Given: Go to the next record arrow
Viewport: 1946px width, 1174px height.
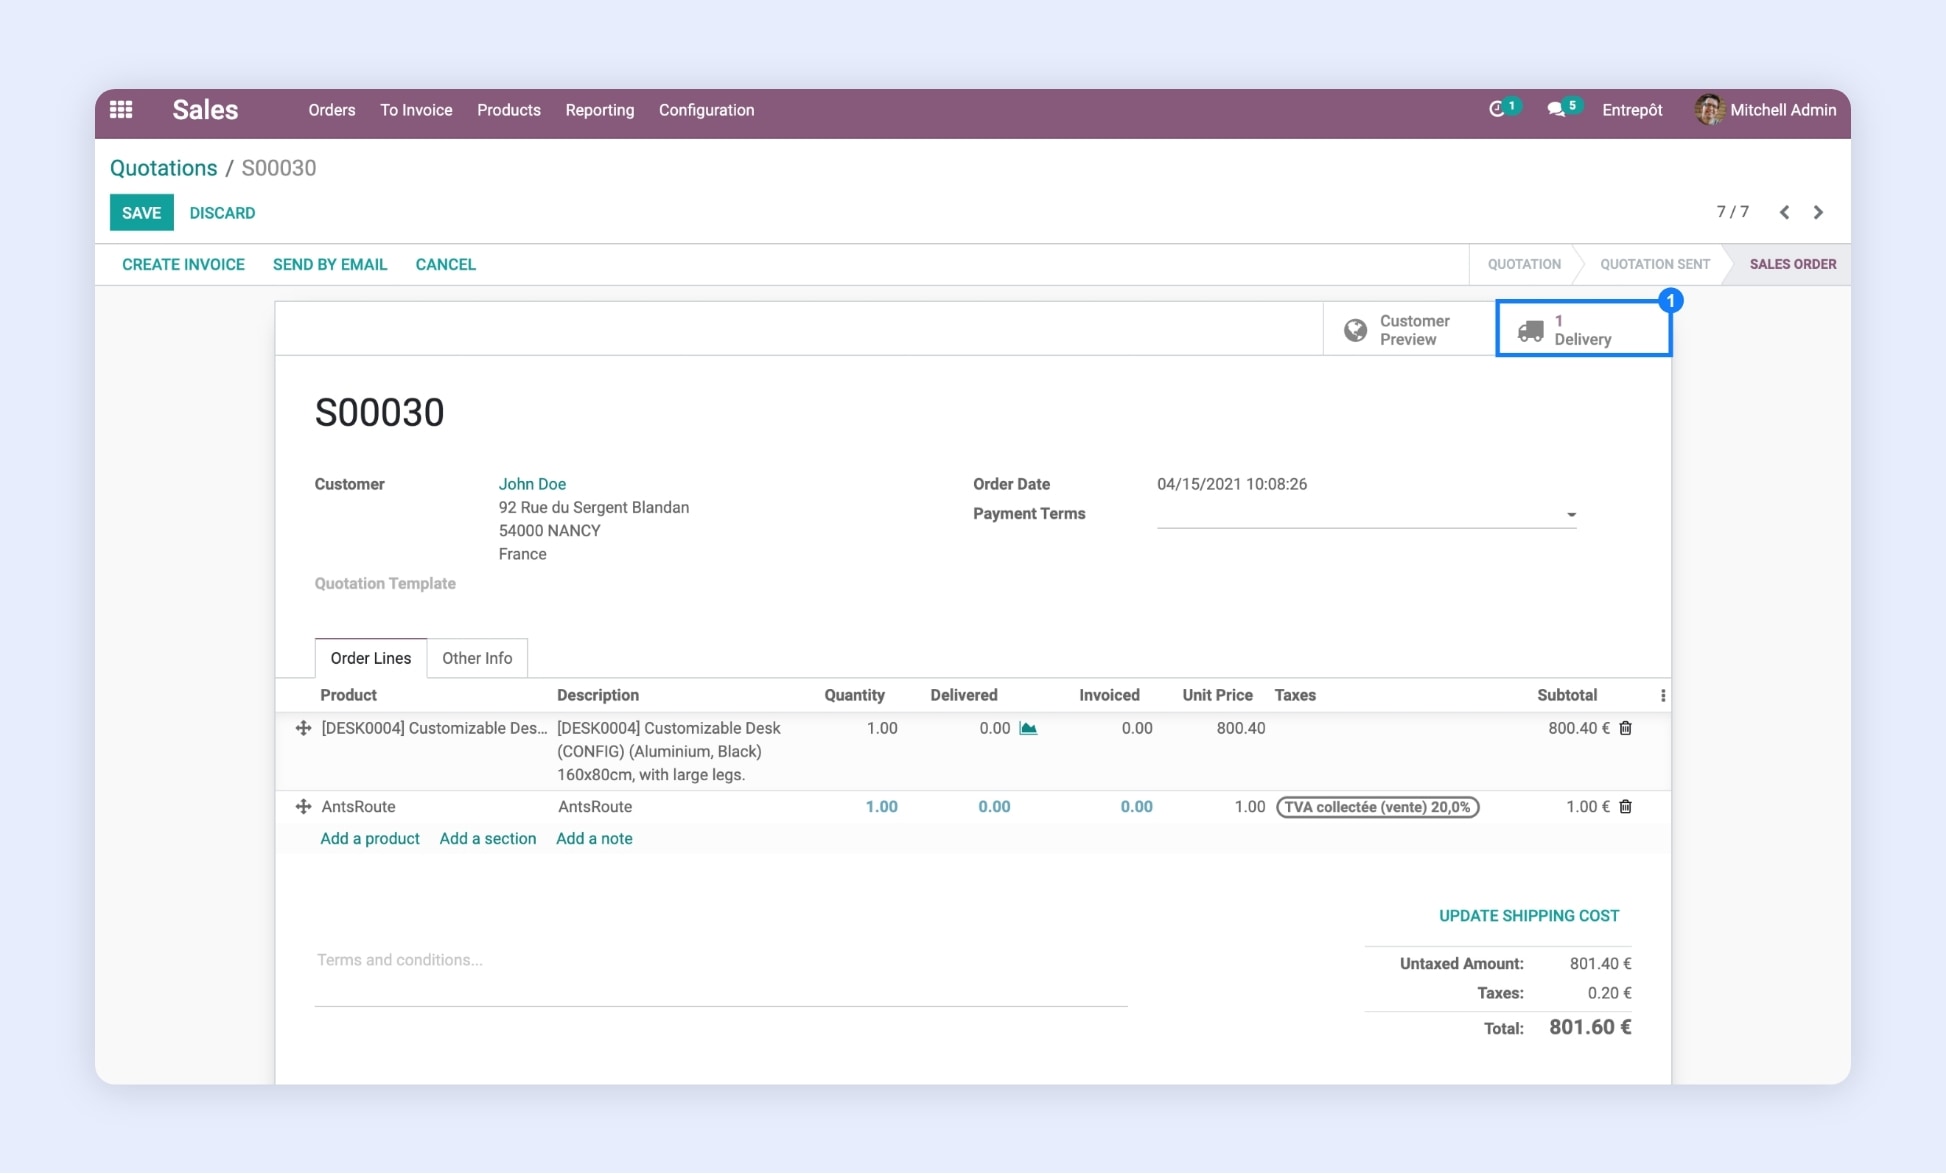Looking at the screenshot, I should pyautogui.click(x=1818, y=212).
